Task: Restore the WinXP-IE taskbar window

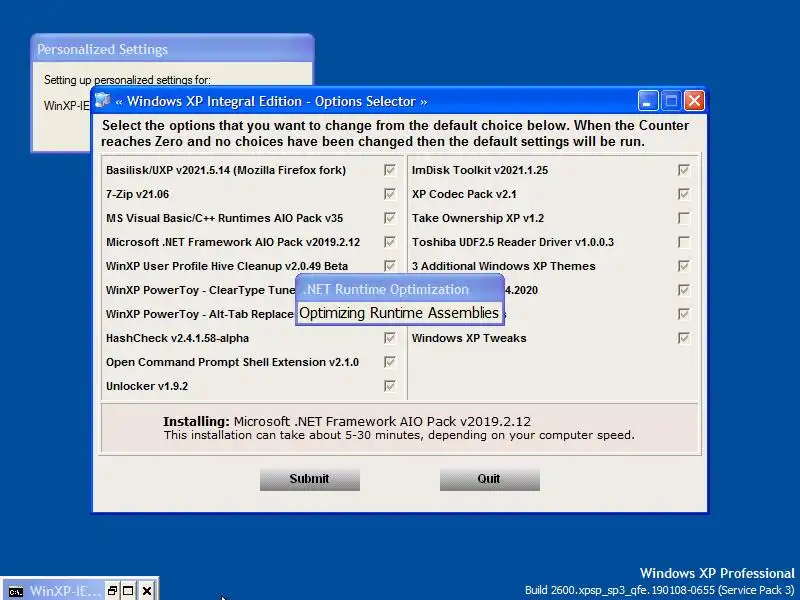Action: [112, 591]
